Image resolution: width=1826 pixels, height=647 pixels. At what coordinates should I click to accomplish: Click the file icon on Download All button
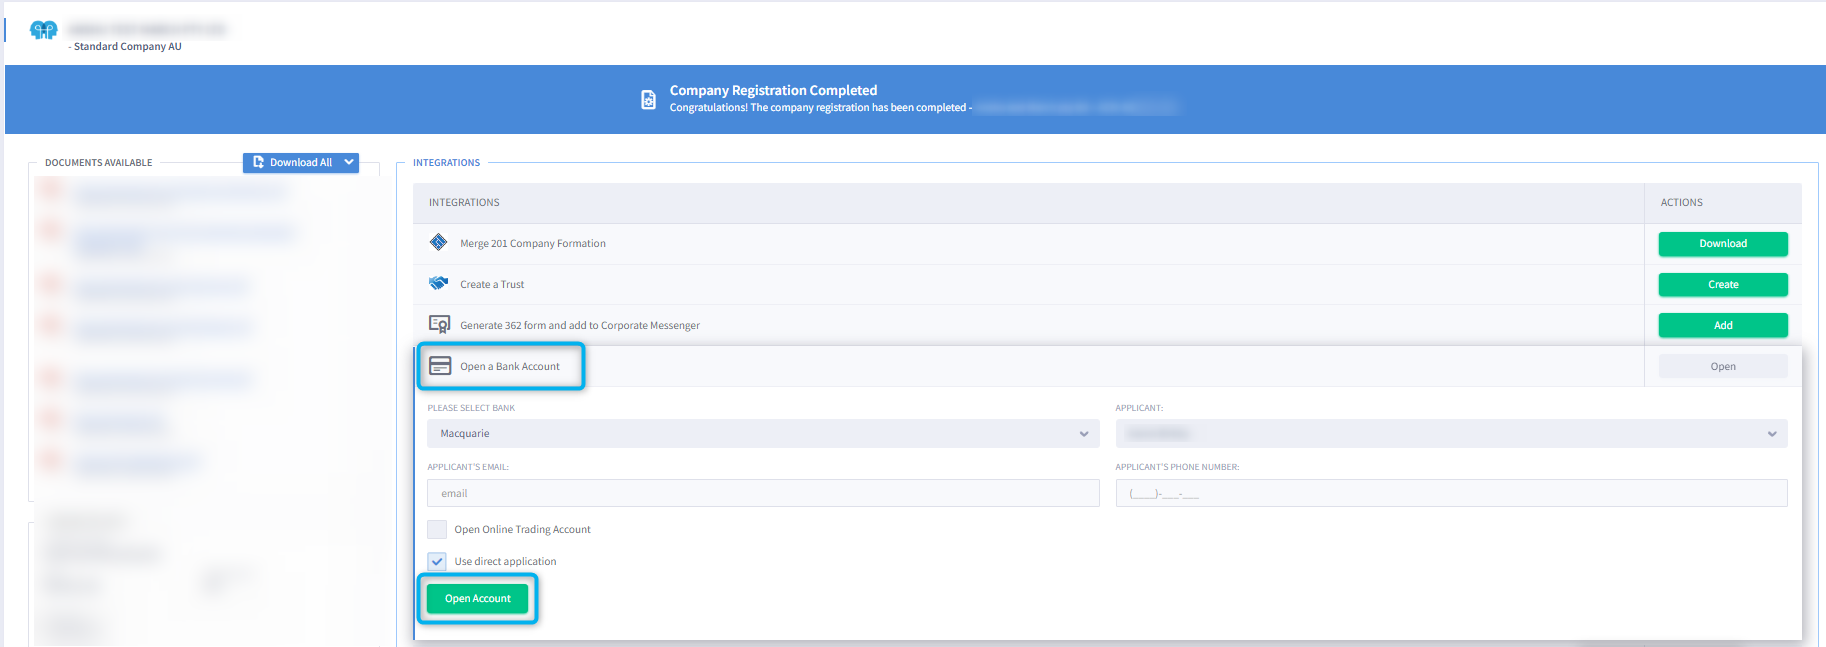[259, 162]
